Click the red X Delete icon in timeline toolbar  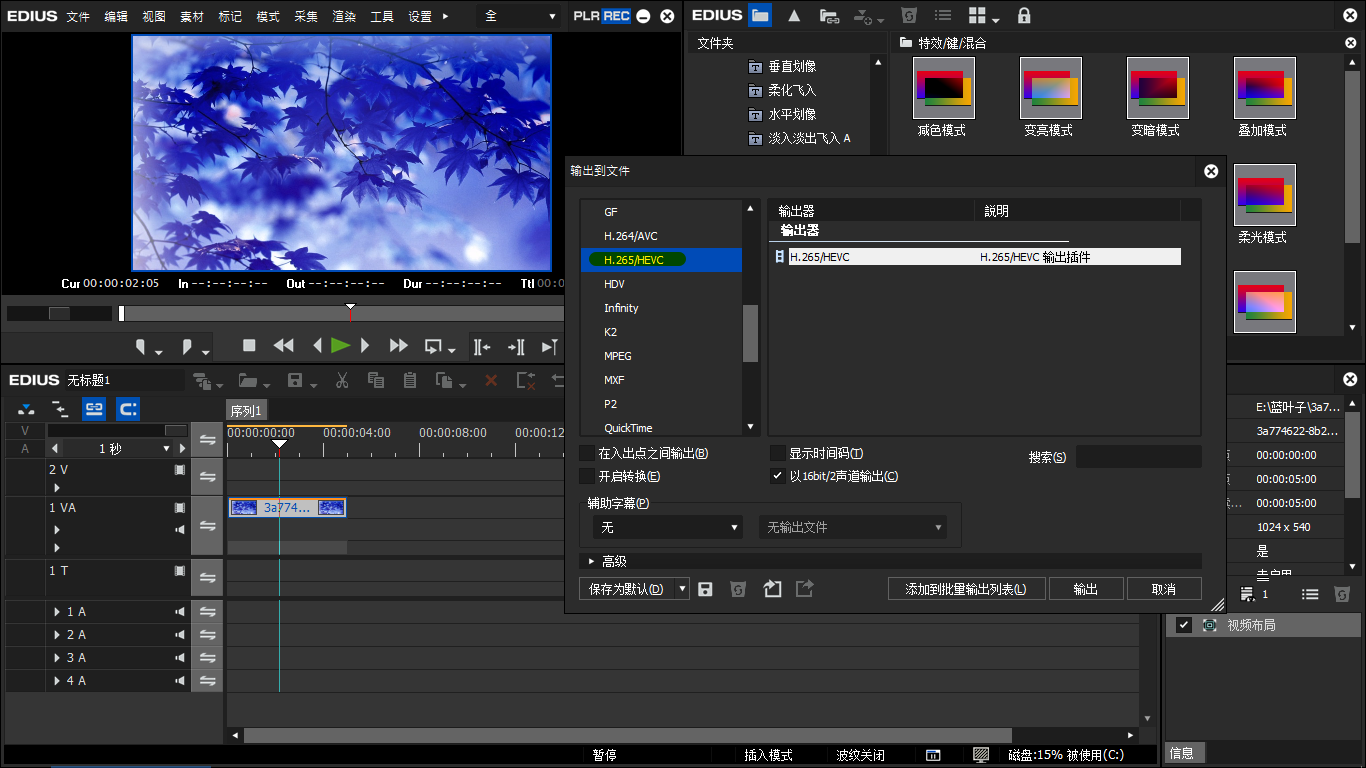pos(491,380)
